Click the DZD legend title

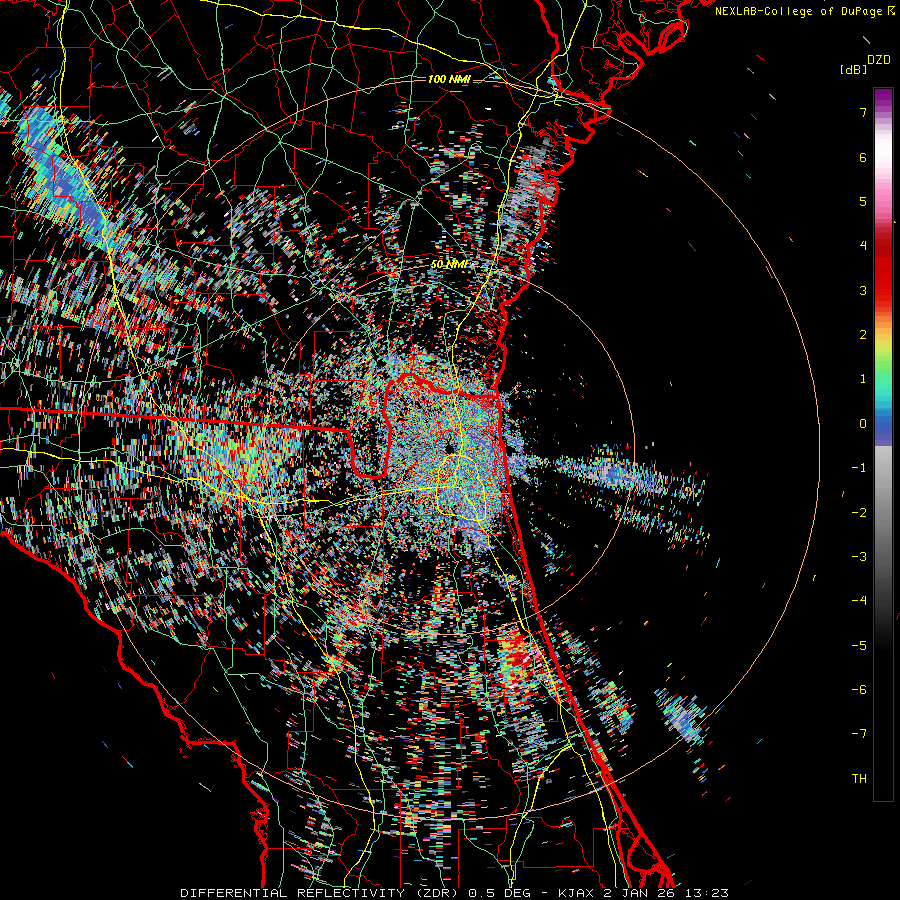pyautogui.click(x=879, y=60)
